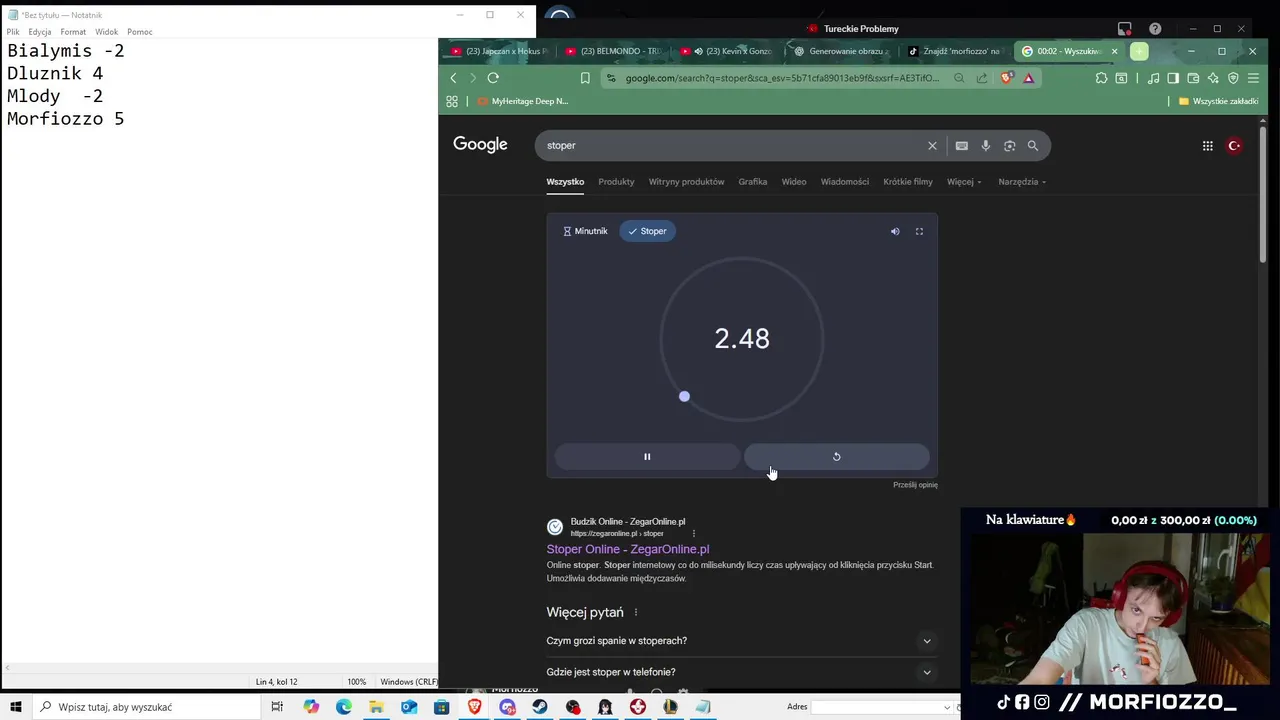The image size is (1280, 720).
Task: Open stopwatch in fullscreen mode
Action: tap(919, 231)
